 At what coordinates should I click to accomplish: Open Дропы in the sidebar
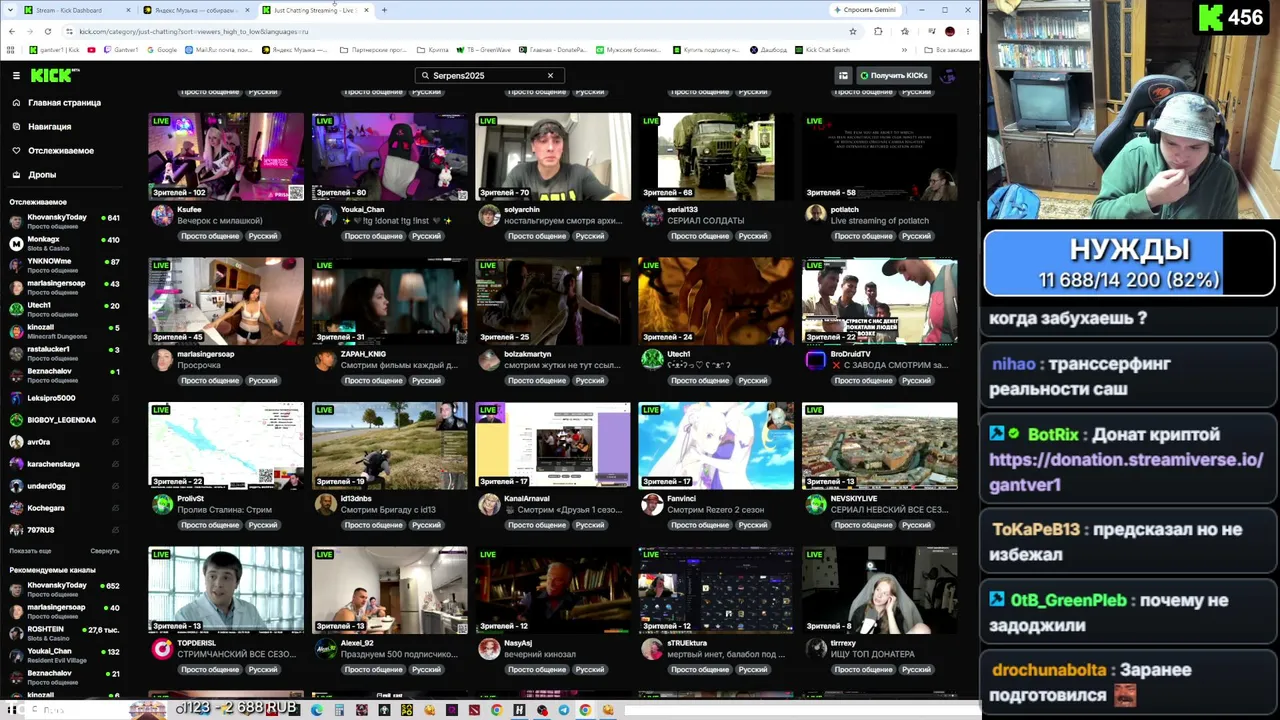tap(42, 174)
